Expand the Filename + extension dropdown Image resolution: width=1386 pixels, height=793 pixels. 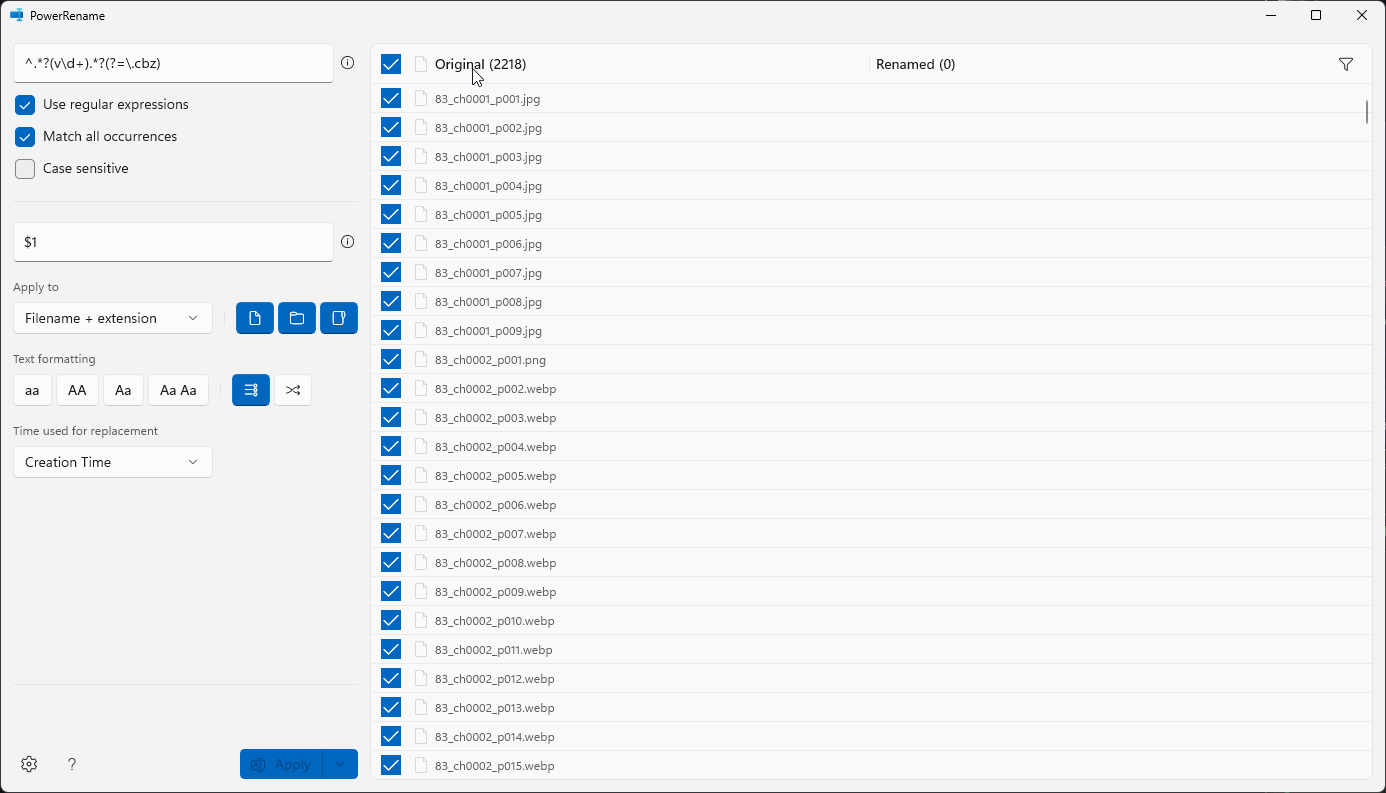pyautogui.click(x=113, y=318)
